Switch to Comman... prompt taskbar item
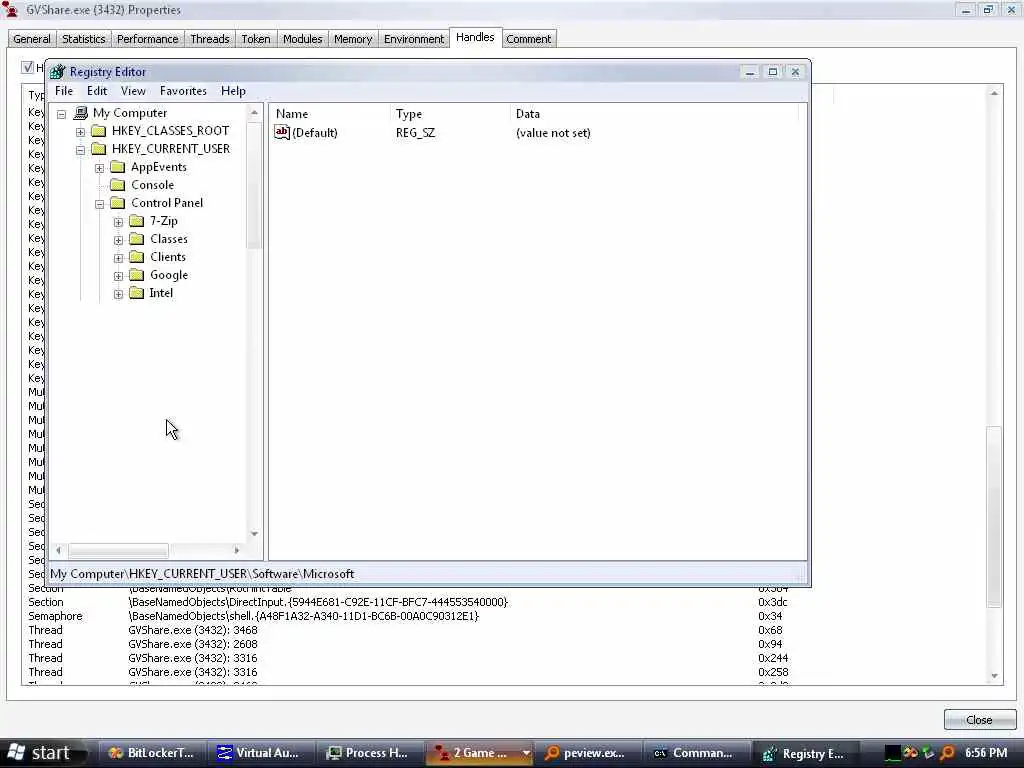Viewport: 1024px width, 768px height. tap(696, 753)
